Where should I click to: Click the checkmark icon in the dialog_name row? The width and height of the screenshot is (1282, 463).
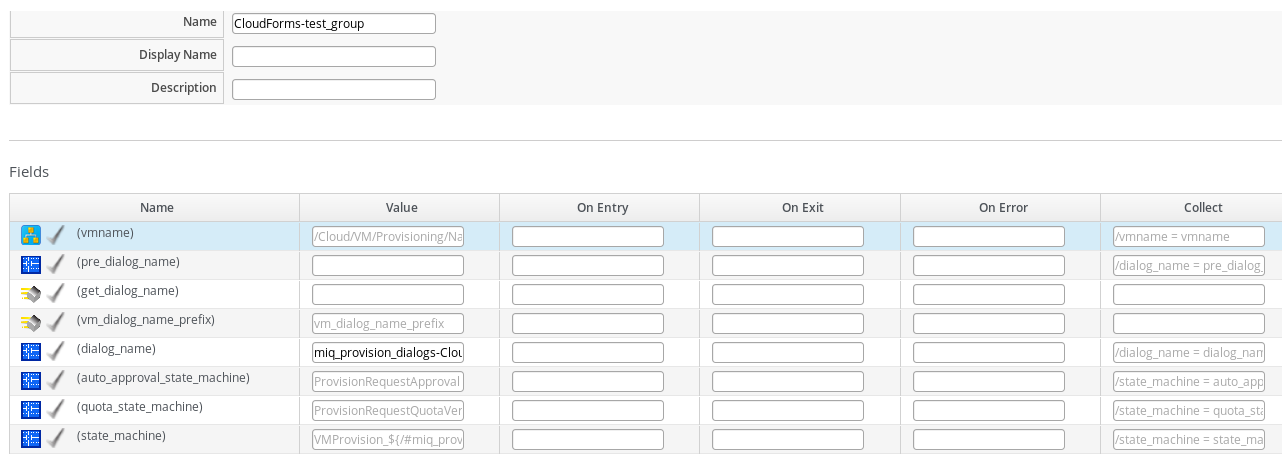(57, 352)
